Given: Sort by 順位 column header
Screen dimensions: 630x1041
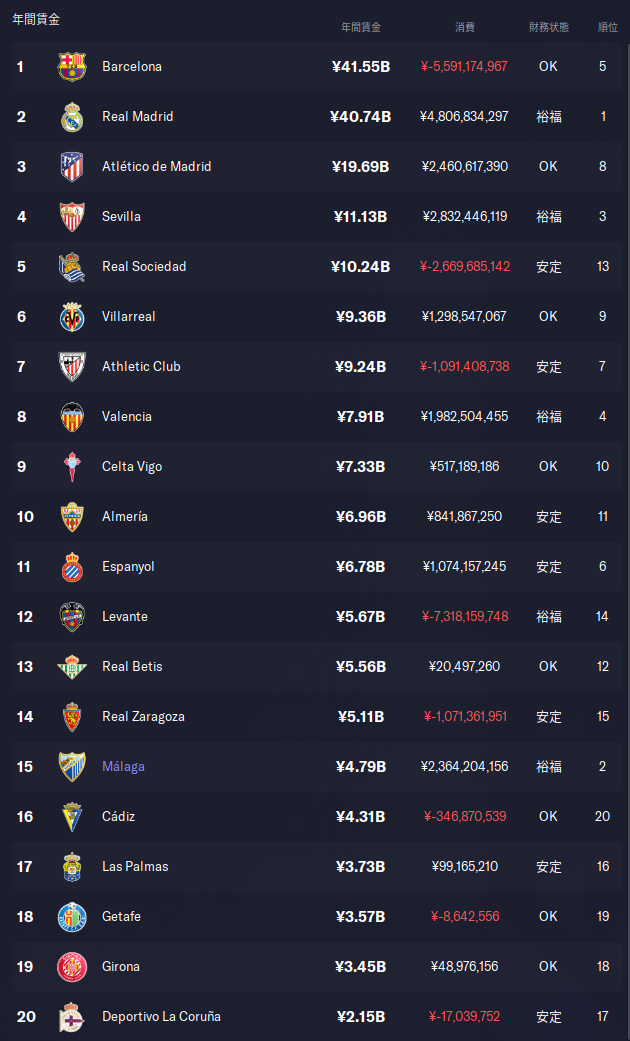Looking at the screenshot, I should [607, 27].
